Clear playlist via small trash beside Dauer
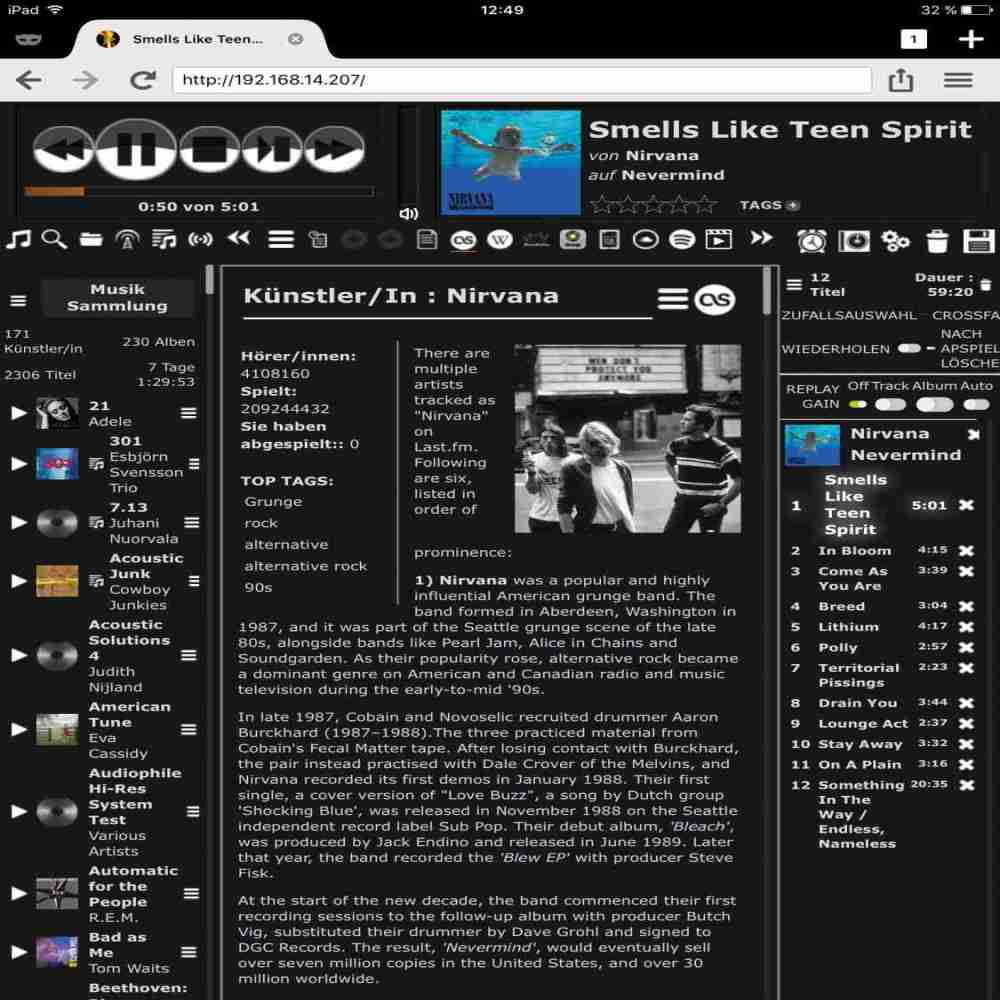 [x=985, y=284]
